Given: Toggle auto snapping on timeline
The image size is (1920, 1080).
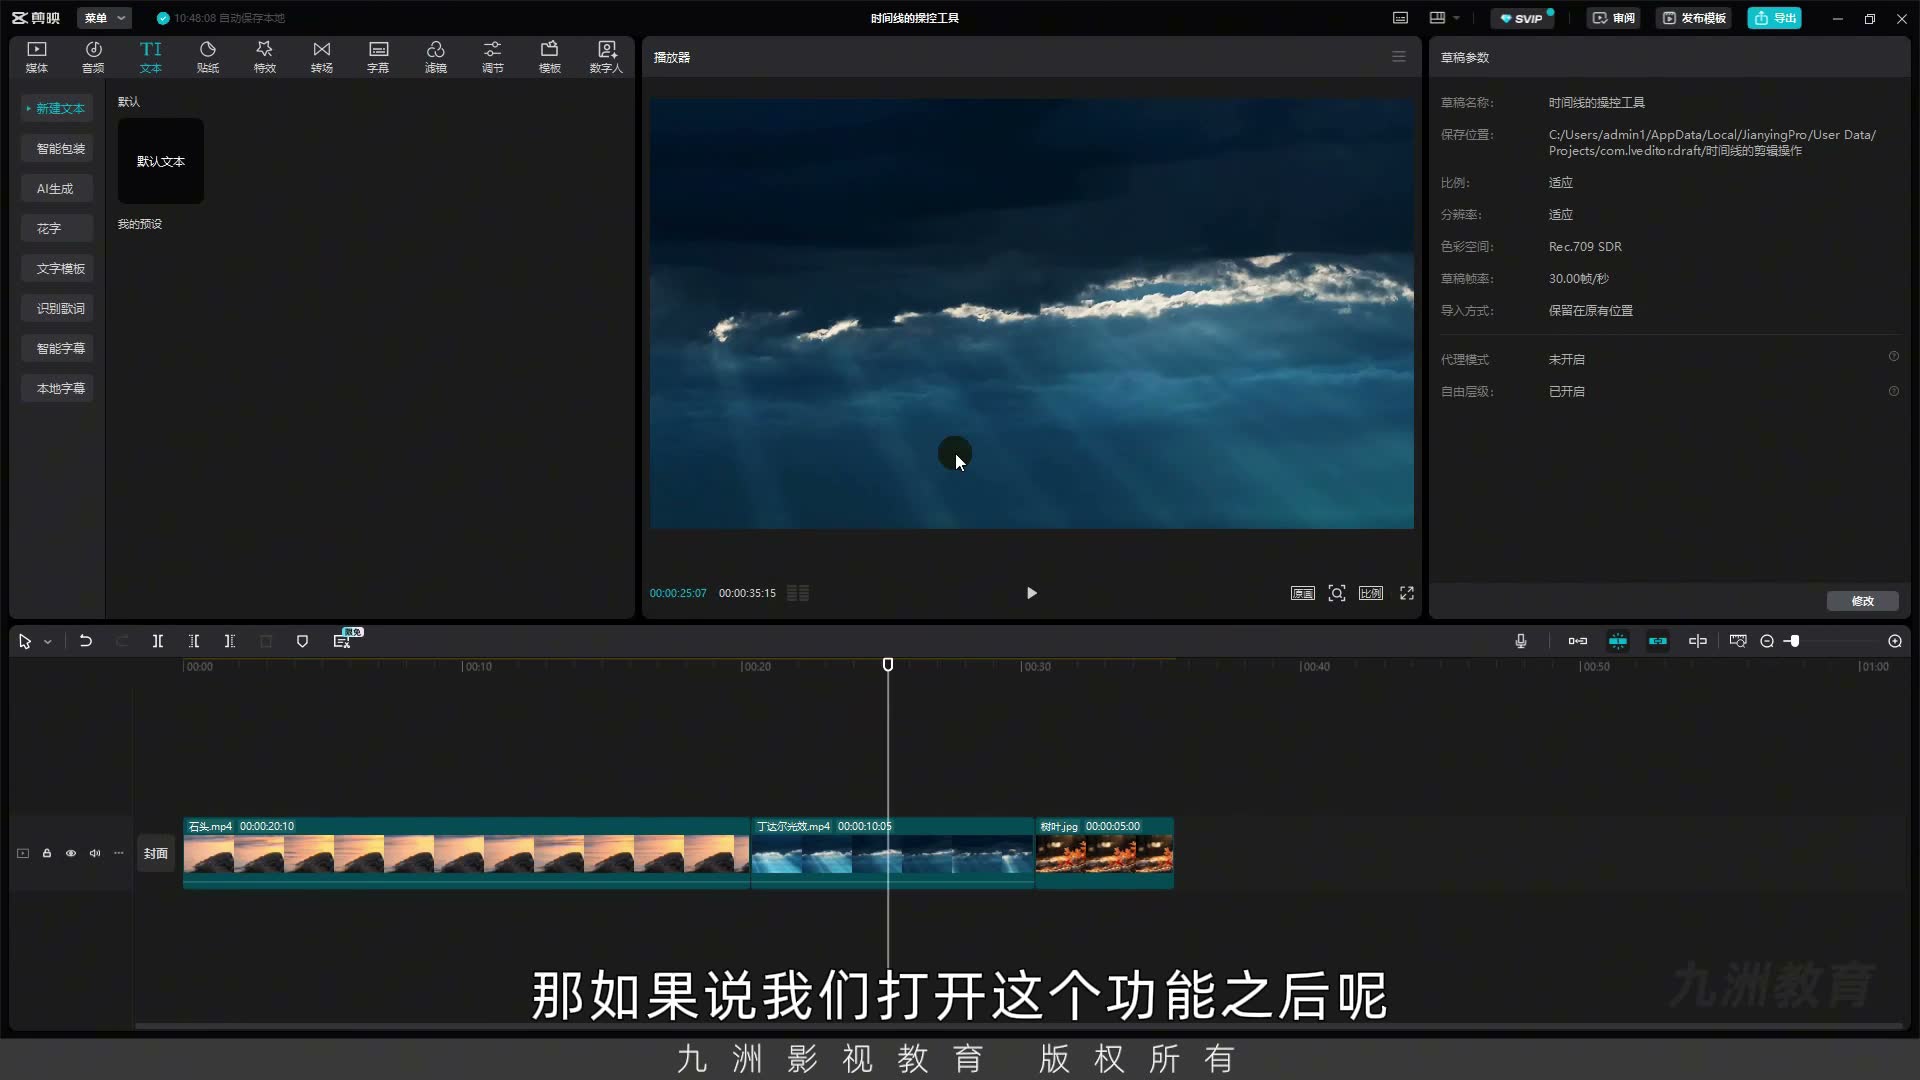Looking at the screenshot, I should click(x=1618, y=641).
